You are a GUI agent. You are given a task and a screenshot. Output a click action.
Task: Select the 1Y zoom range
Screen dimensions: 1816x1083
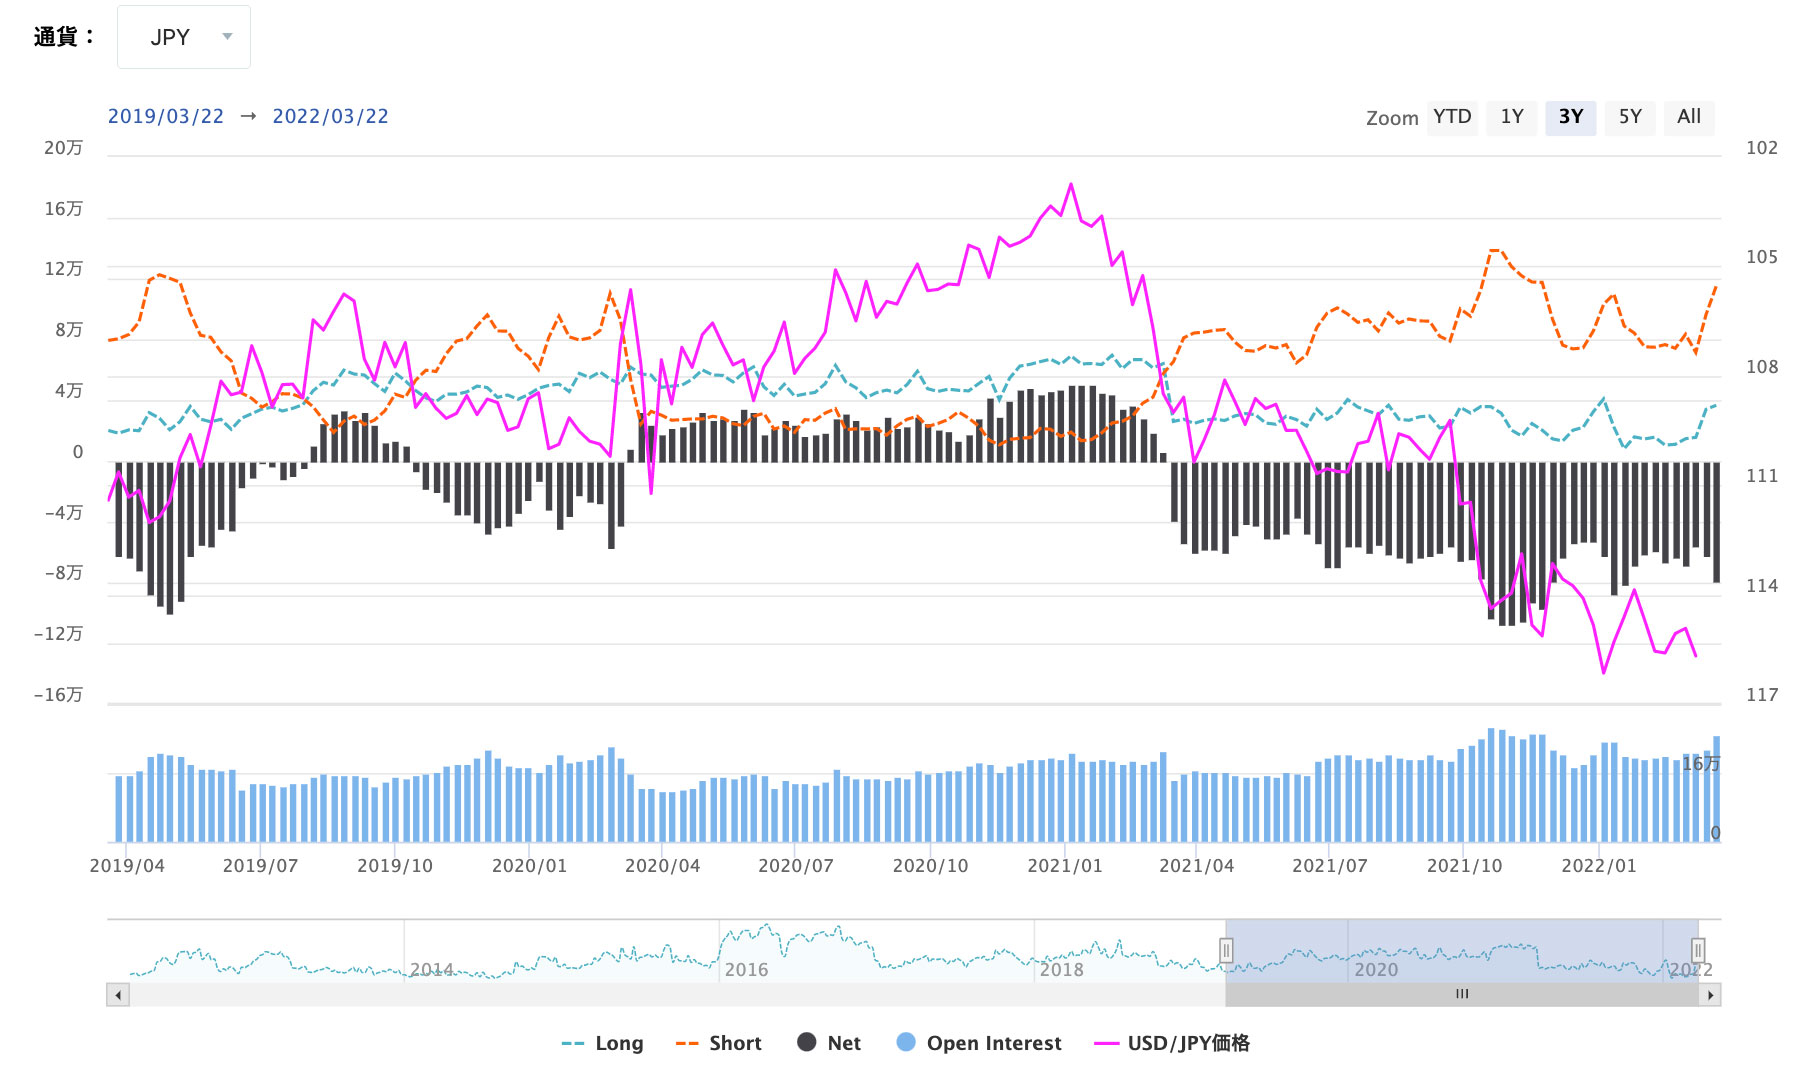point(1512,117)
